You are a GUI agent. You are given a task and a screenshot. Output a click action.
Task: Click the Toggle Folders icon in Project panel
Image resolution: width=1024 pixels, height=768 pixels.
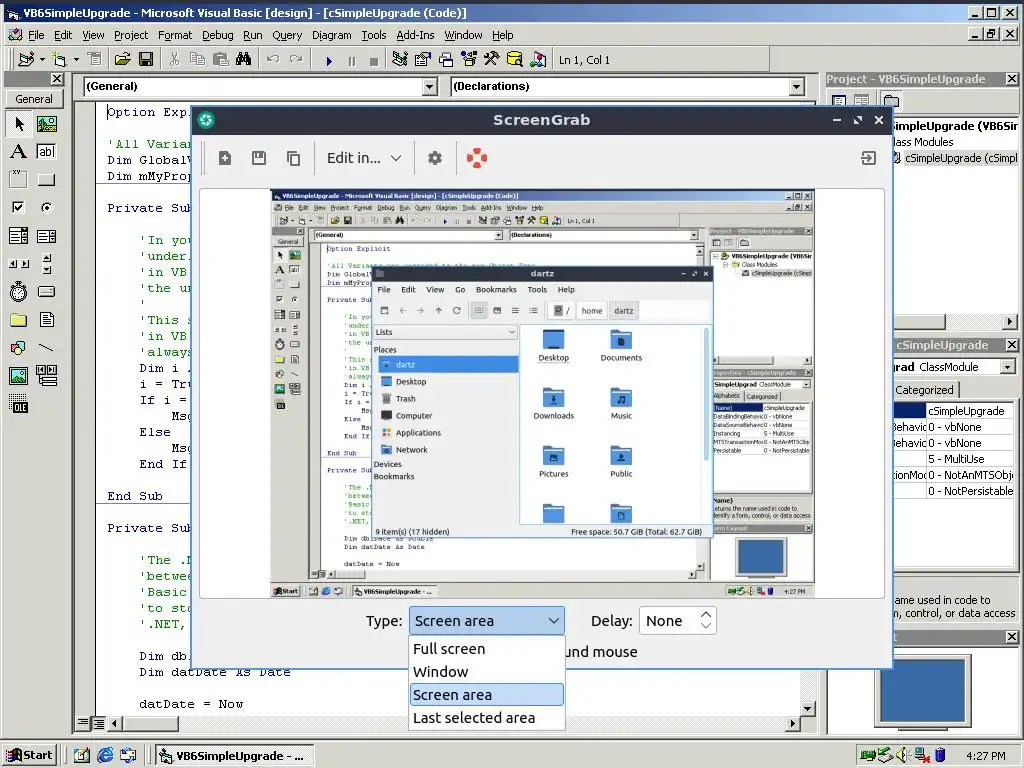(890, 101)
